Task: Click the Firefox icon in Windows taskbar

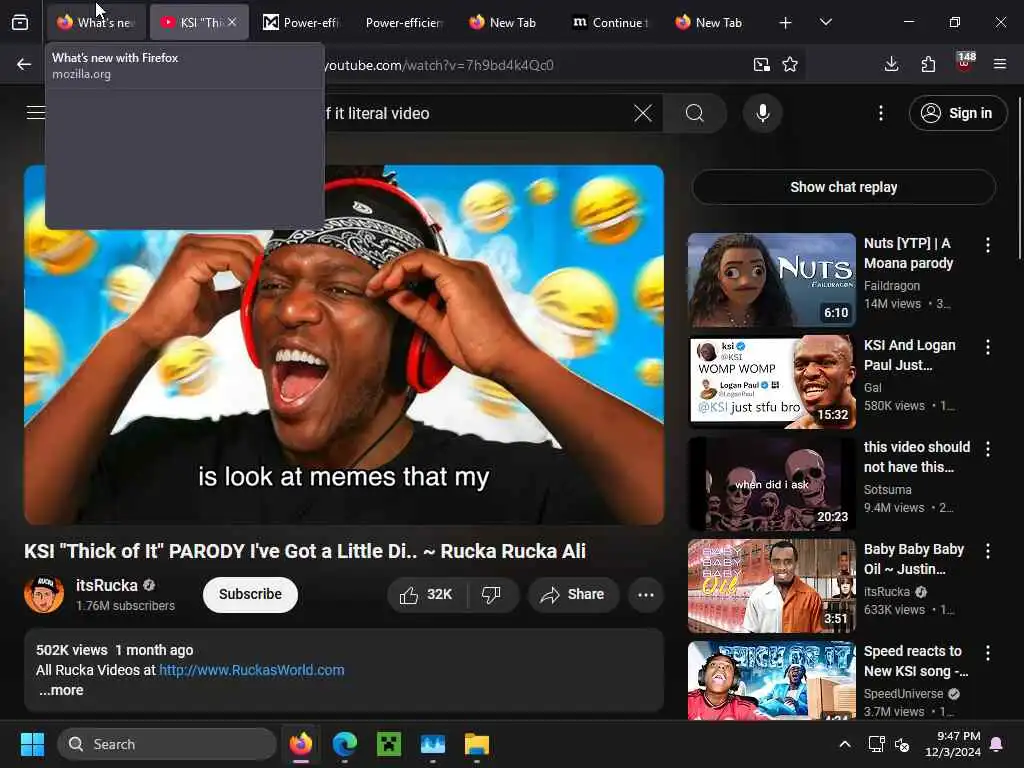Action: [300, 744]
